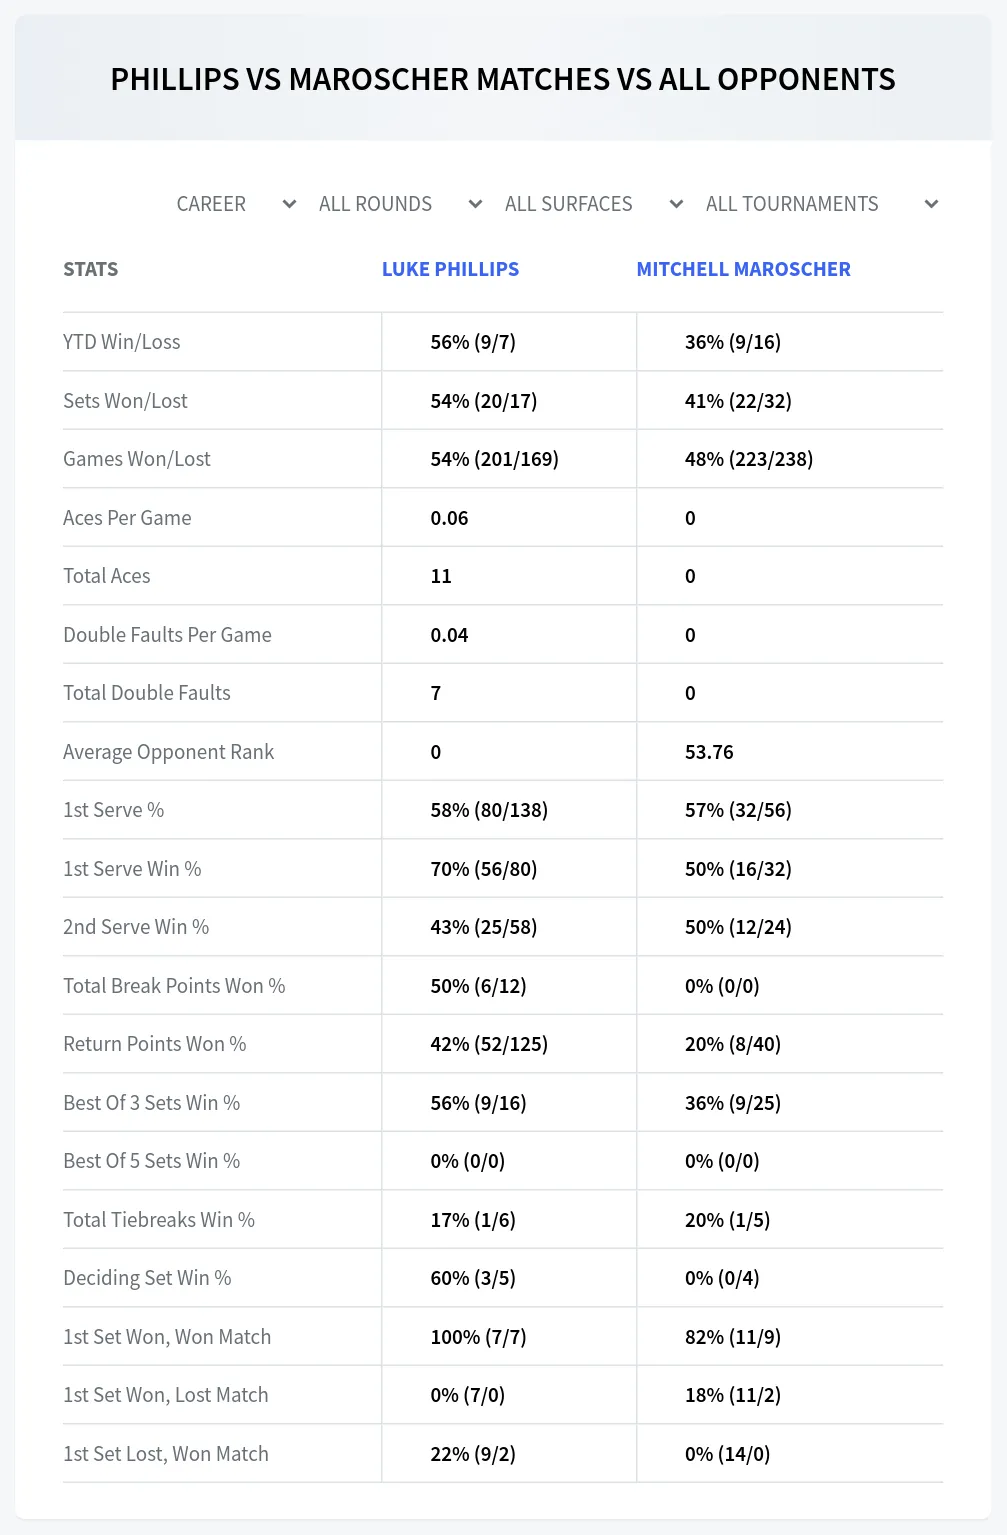Click the chevron beside ALL SURFACES

click(676, 204)
